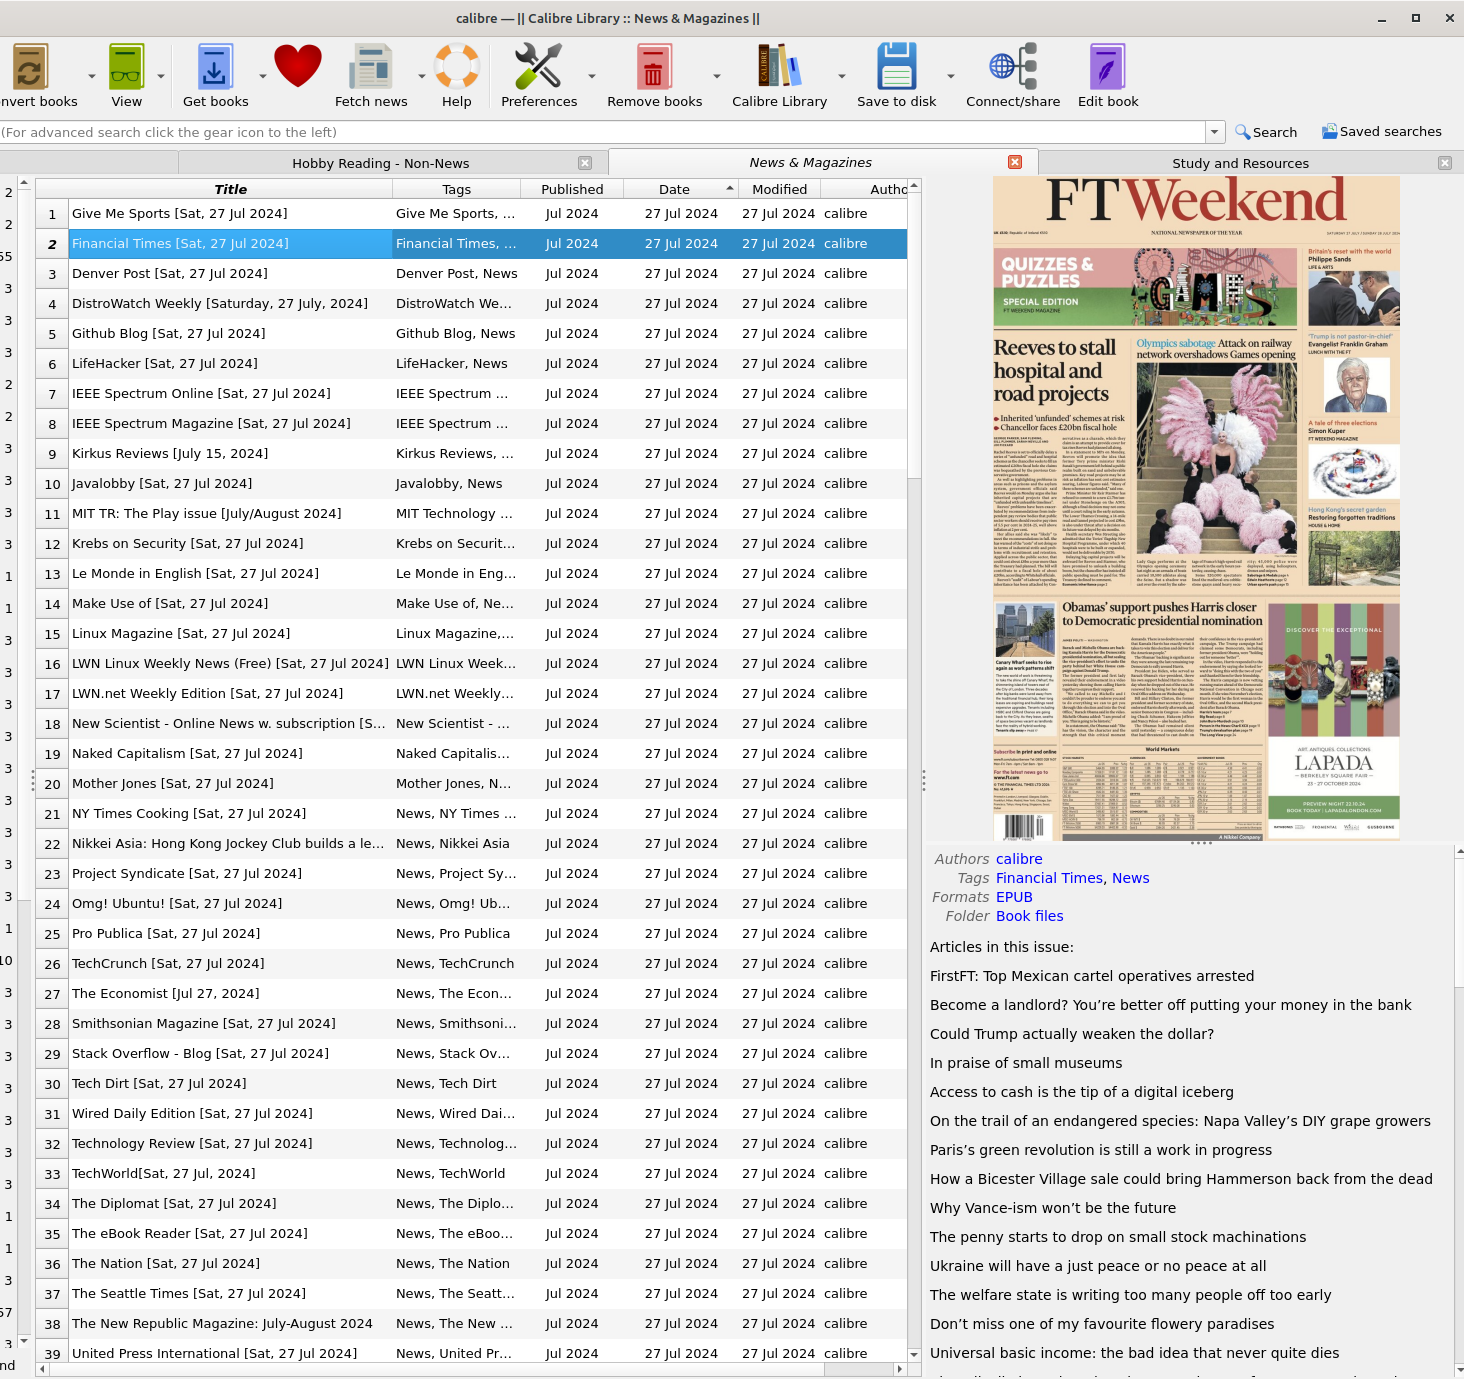
Task: Click the red heart donate icon
Action: (297, 68)
